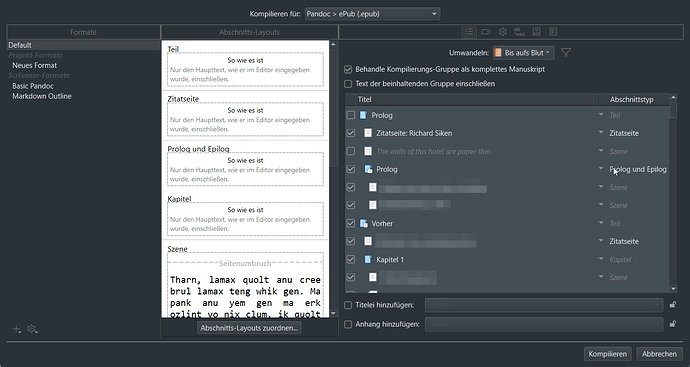This screenshot has height=367, width=690.
Task: Click the document icon of Kapitel 1
Action: (368, 260)
